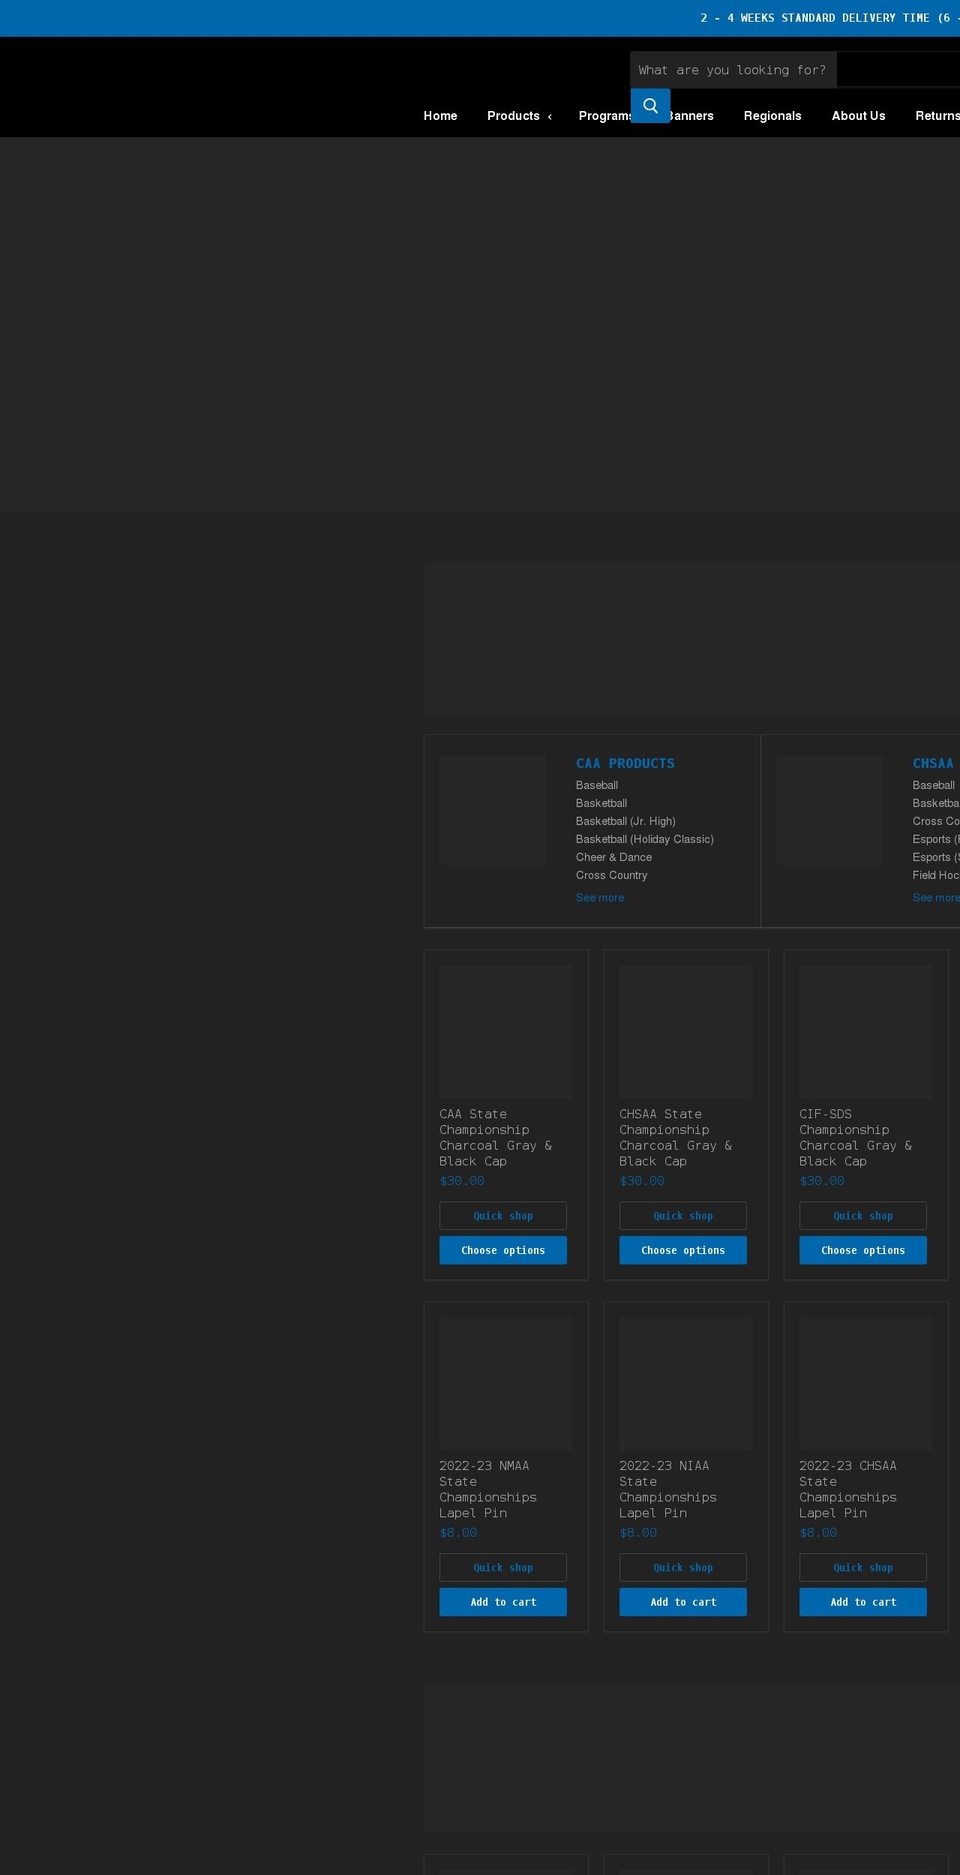Expand 'See more' under CHSAA list
Image resolution: width=960 pixels, height=1875 pixels.
coord(936,898)
